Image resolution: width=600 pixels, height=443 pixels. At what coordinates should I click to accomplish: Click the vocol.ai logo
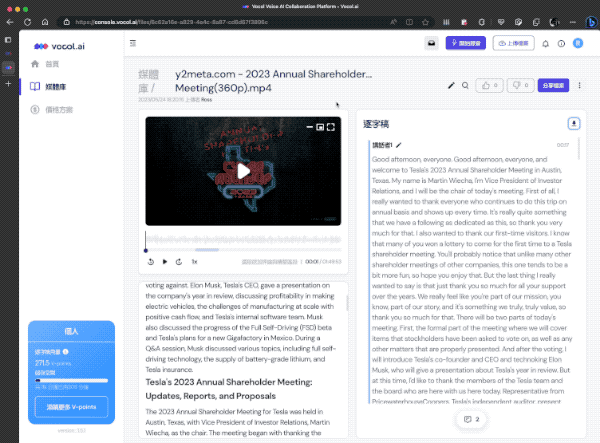tap(59, 46)
